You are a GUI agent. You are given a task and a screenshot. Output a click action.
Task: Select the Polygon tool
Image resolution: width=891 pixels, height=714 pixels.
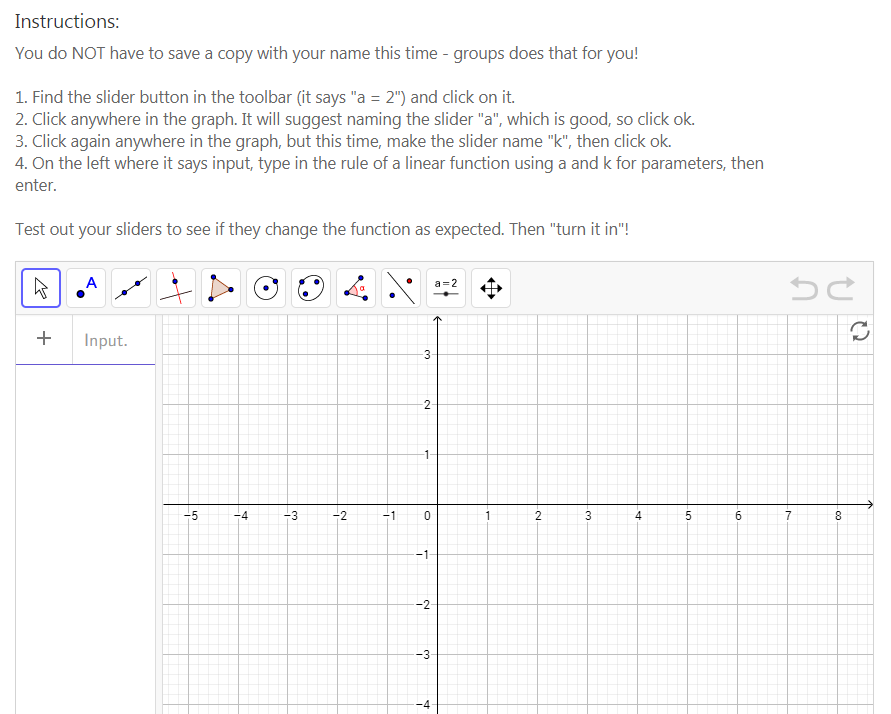(x=220, y=288)
